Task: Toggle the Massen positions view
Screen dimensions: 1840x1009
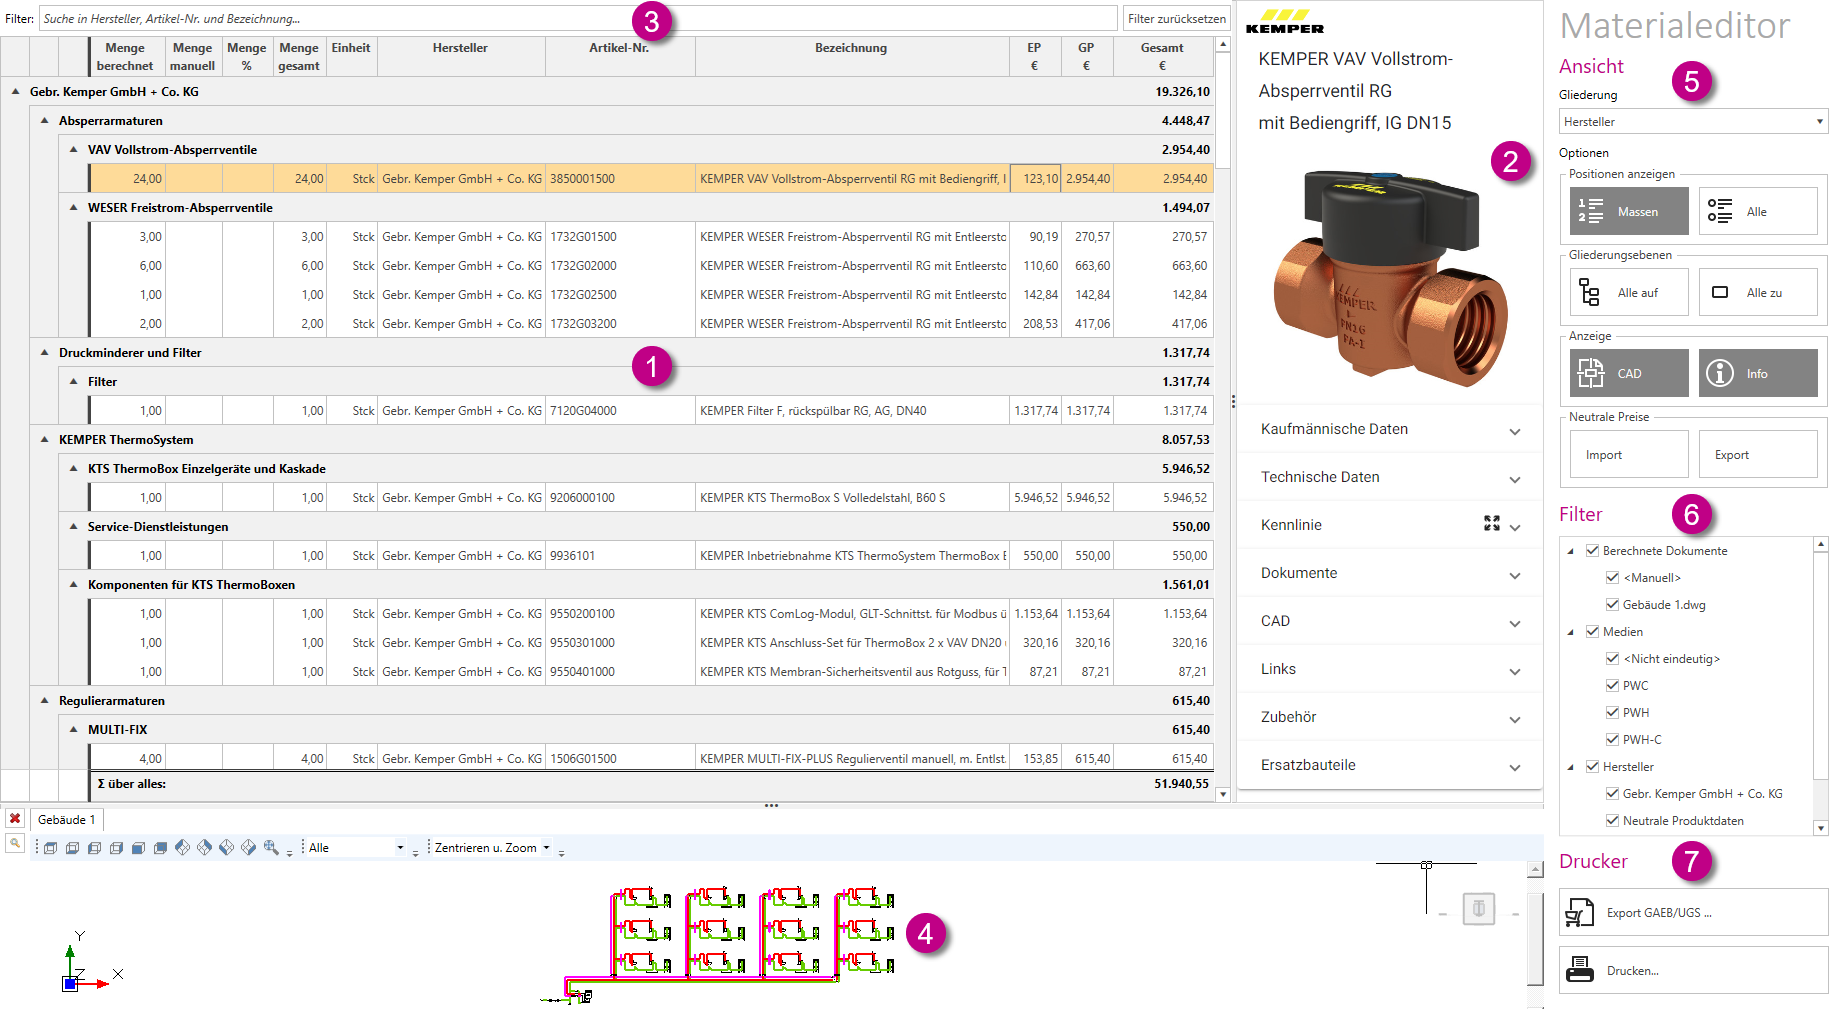Action: [1629, 211]
